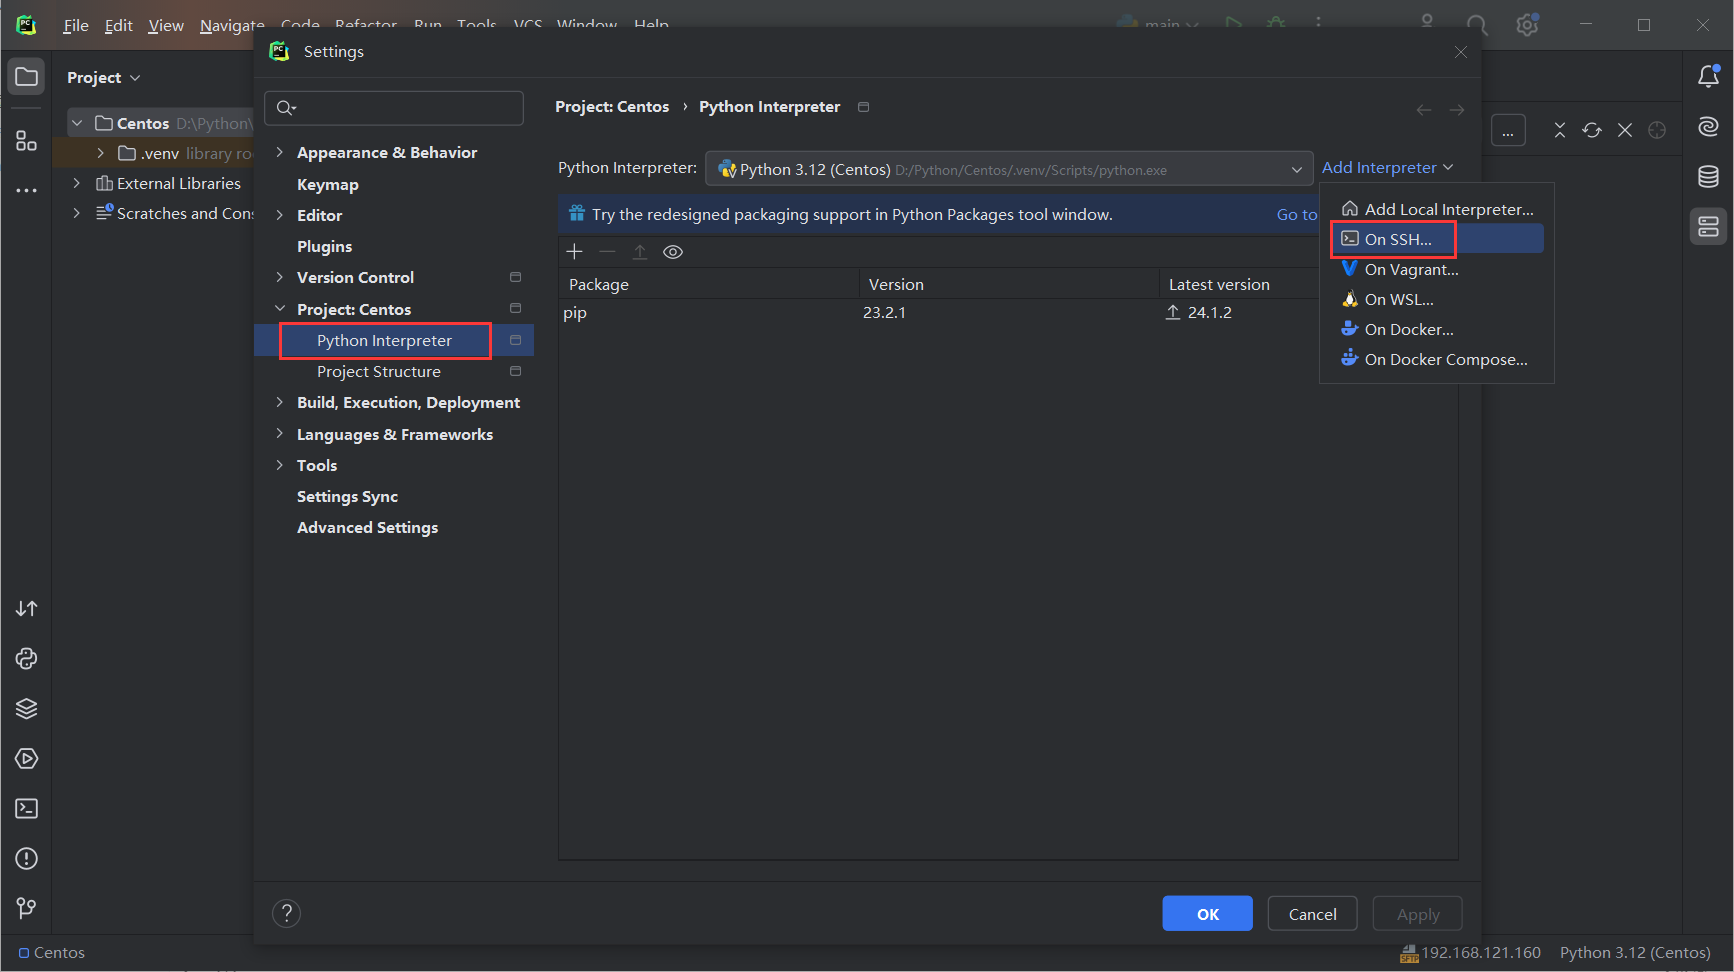Select Advanced Settings page
The image size is (1734, 972).
pos(367,527)
